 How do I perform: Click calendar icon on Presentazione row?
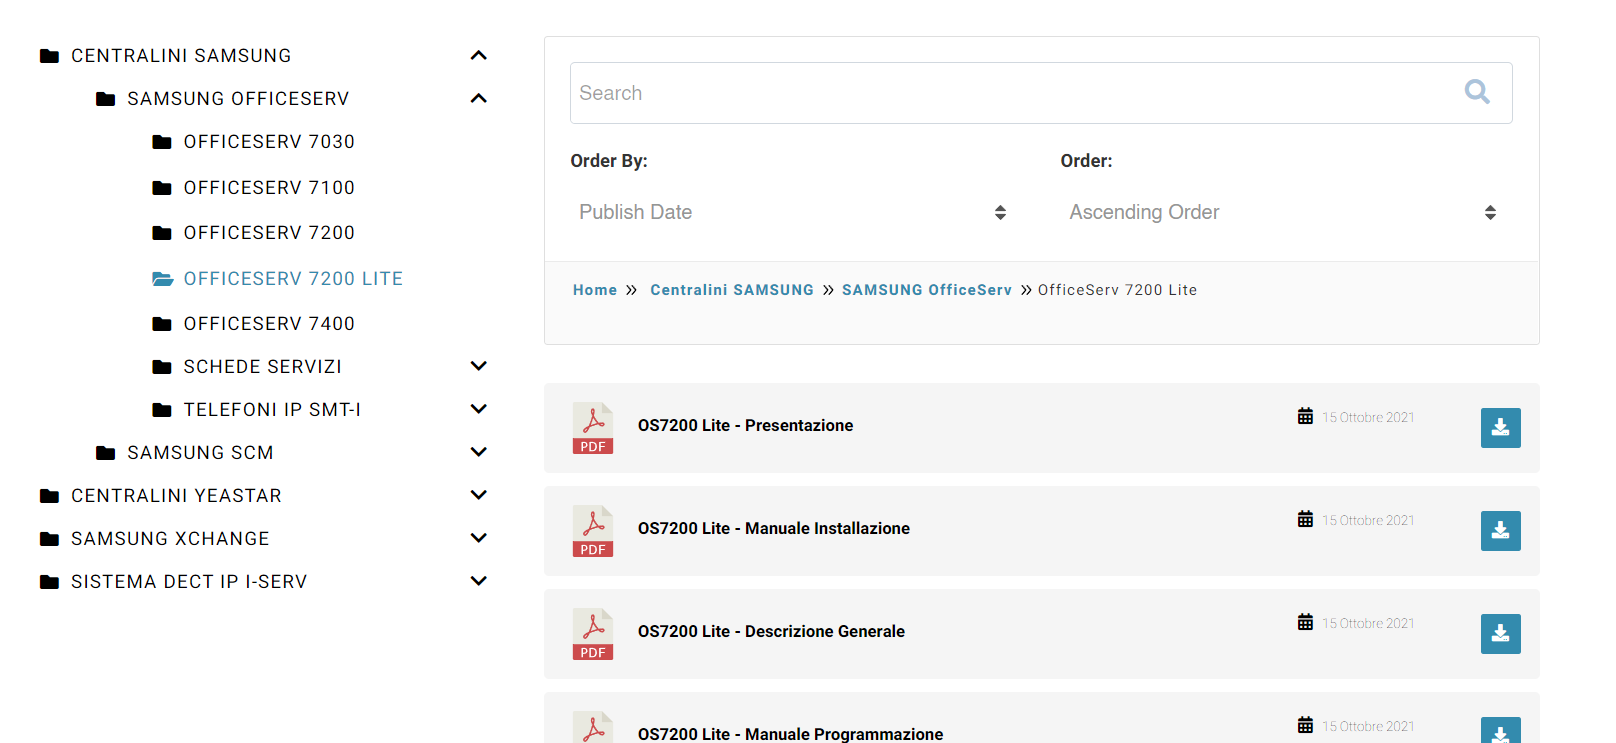coord(1305,416)
